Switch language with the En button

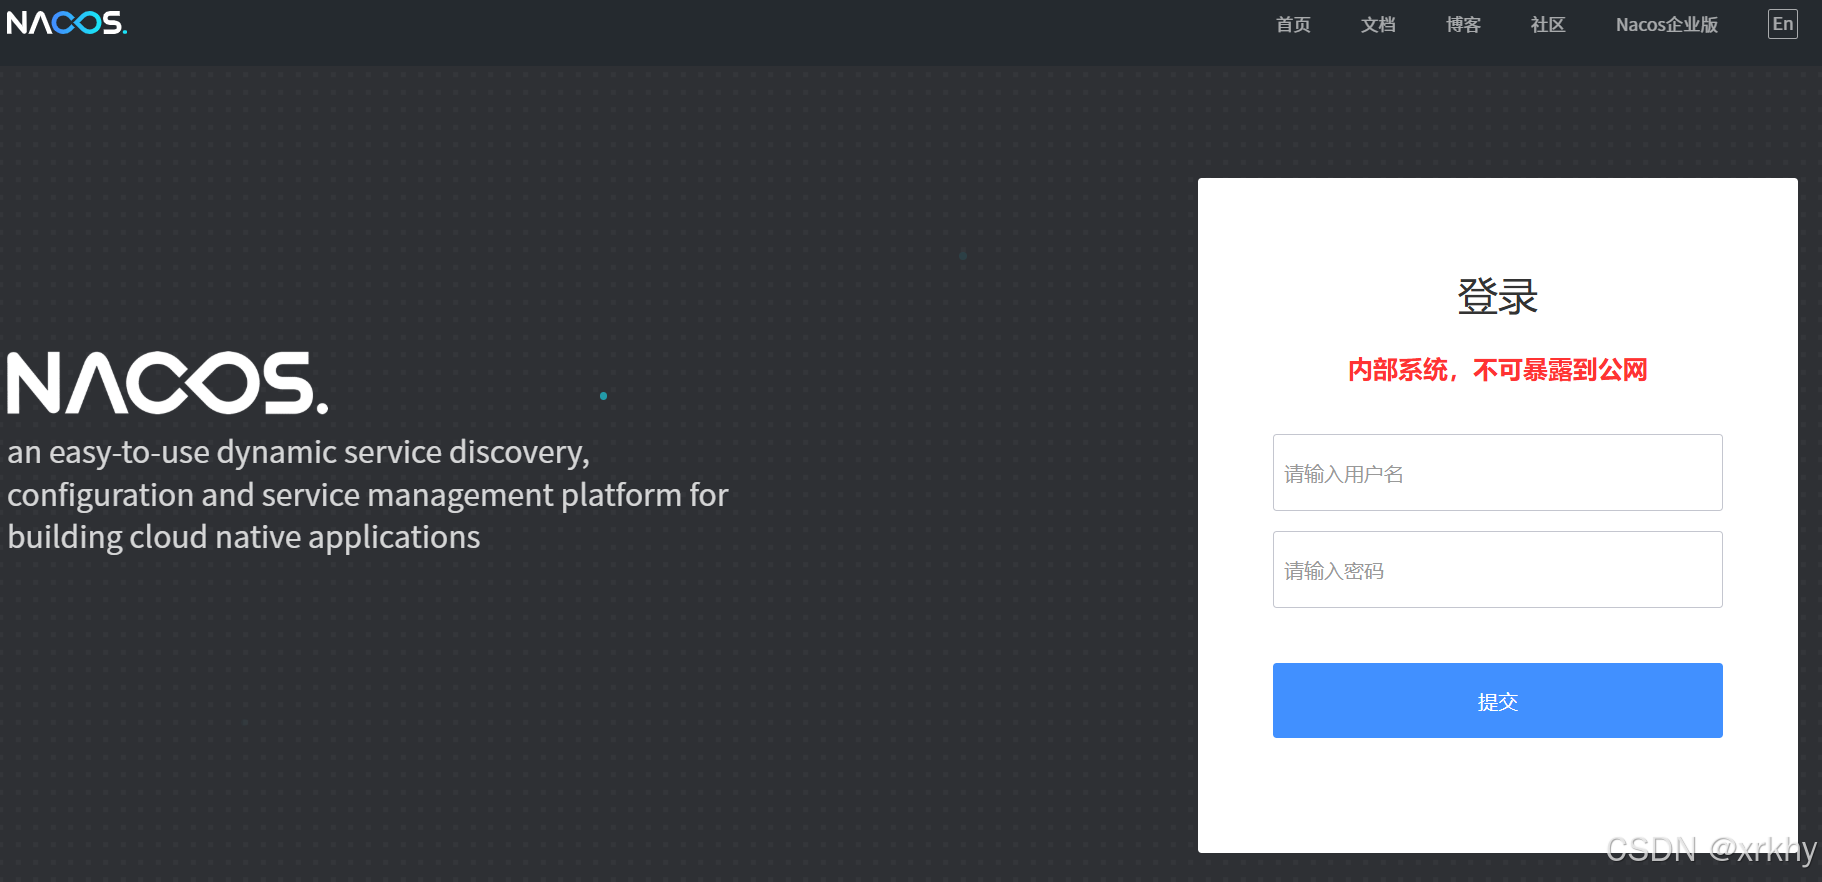click(1782, 24)
